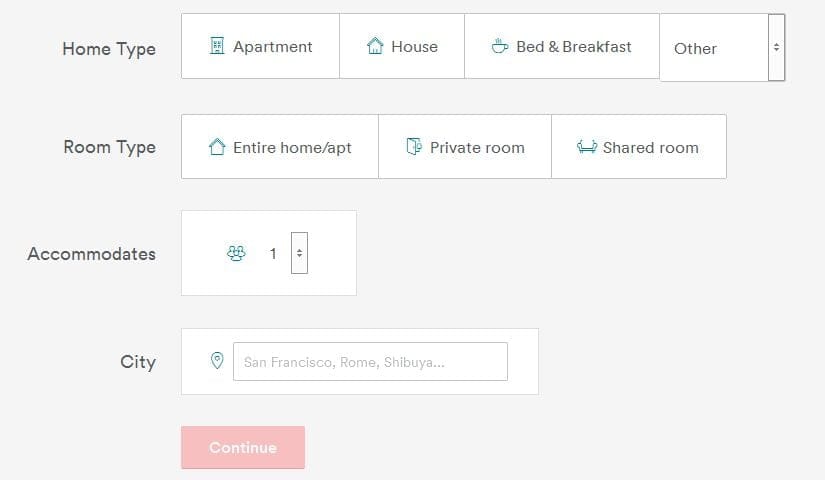Pick Entire home/apt room type
Image resolution: width=825 pixels, height=480 pixels.
pos(280,146)
